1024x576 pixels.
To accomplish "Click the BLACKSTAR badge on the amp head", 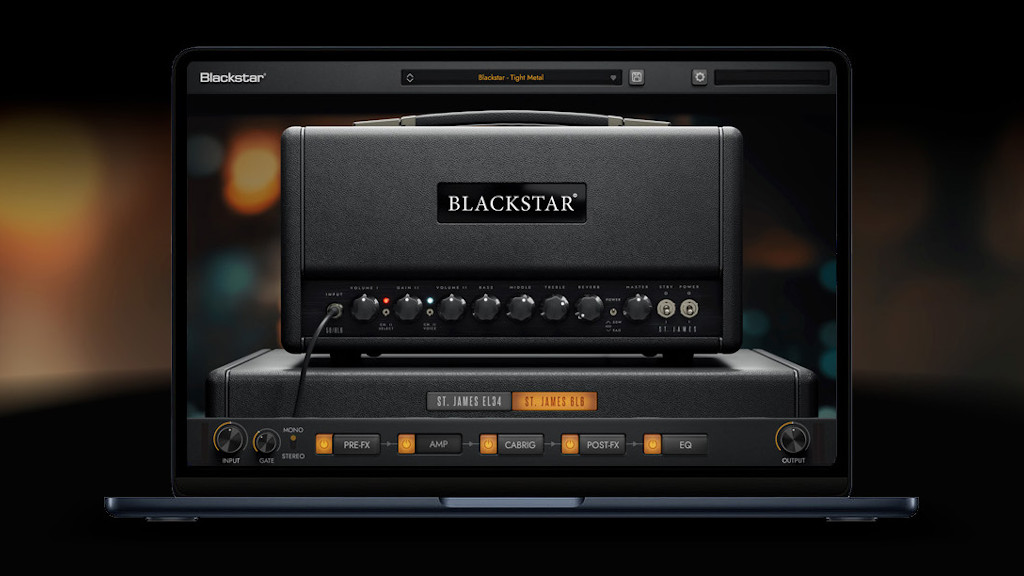I will [x=511, y=203].
